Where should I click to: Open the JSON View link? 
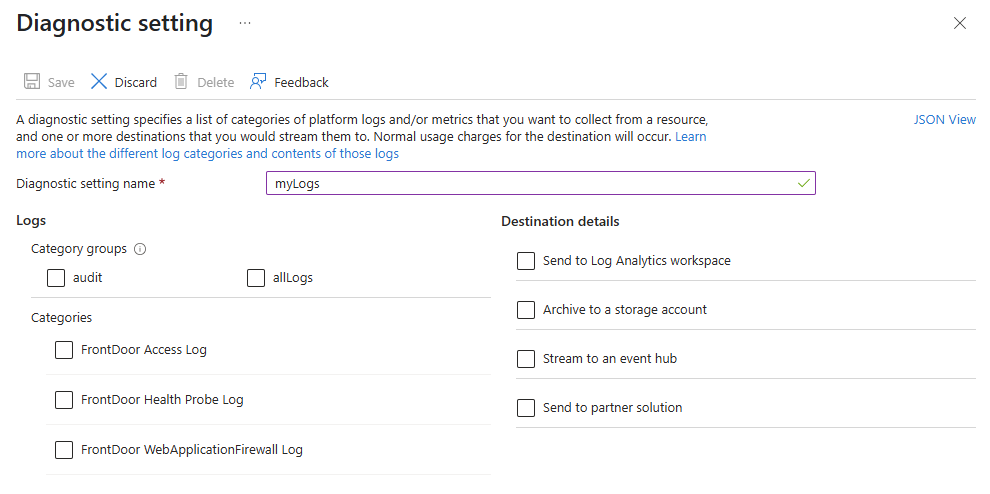coord(944,120)
